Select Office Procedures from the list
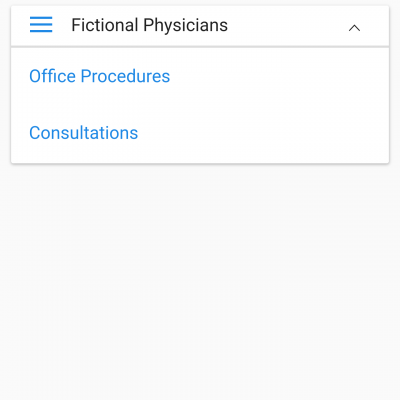 click(100, 76)
